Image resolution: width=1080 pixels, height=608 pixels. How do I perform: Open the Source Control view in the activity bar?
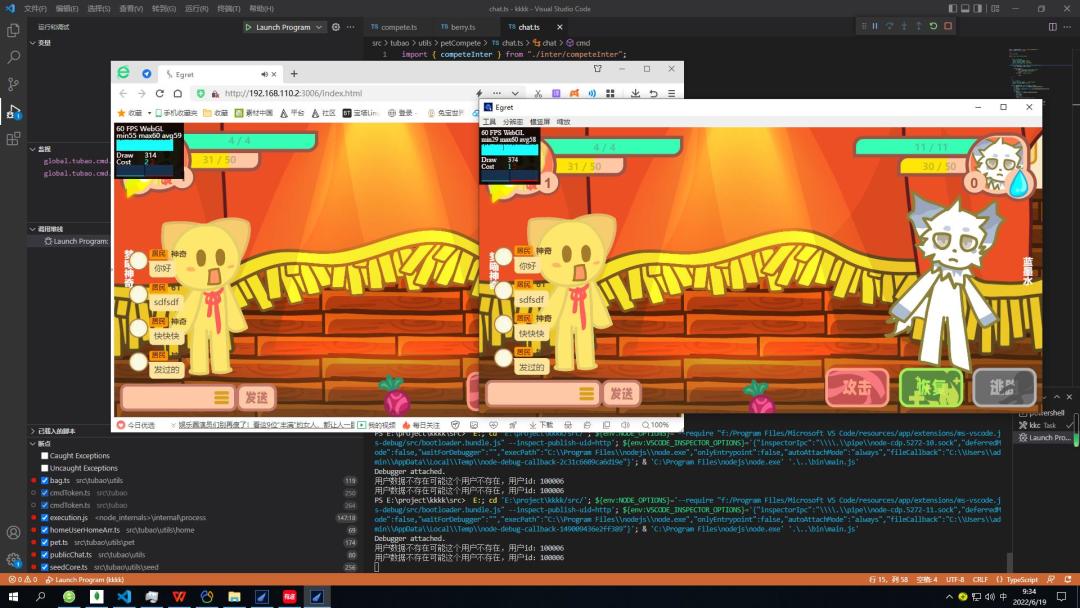(13, 84)
